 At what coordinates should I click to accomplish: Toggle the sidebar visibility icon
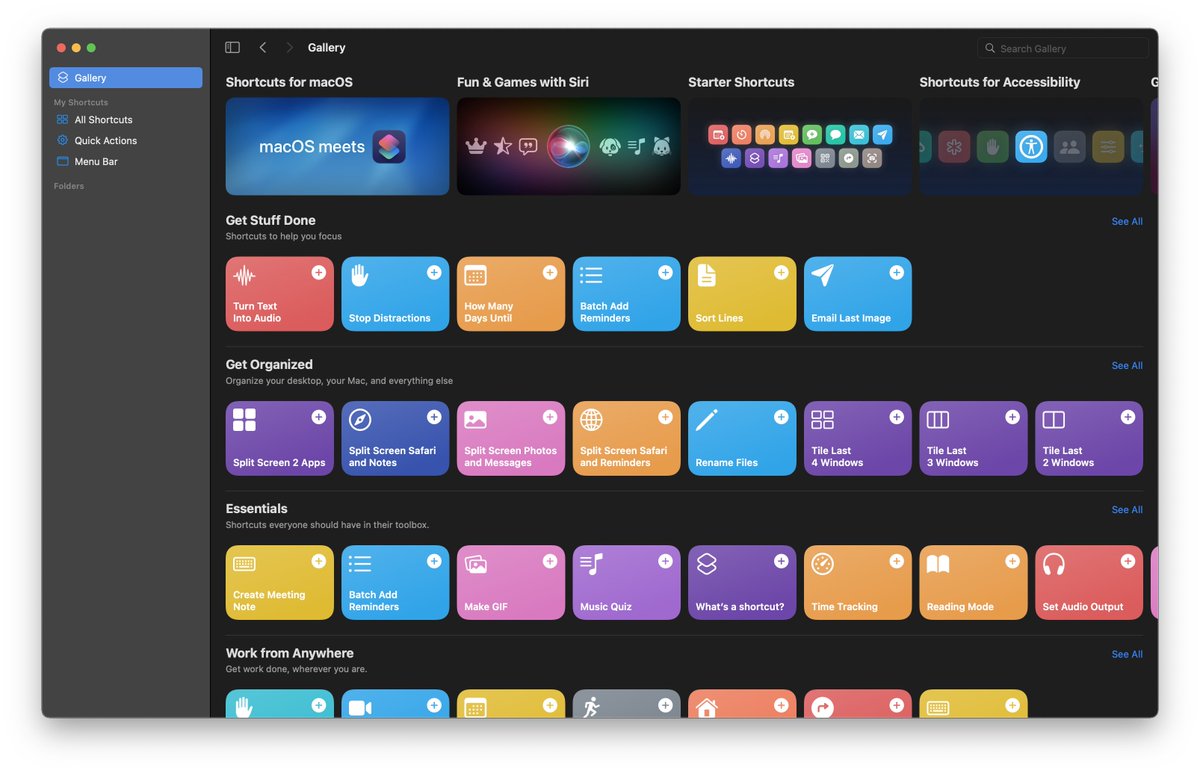coord(232,47)
